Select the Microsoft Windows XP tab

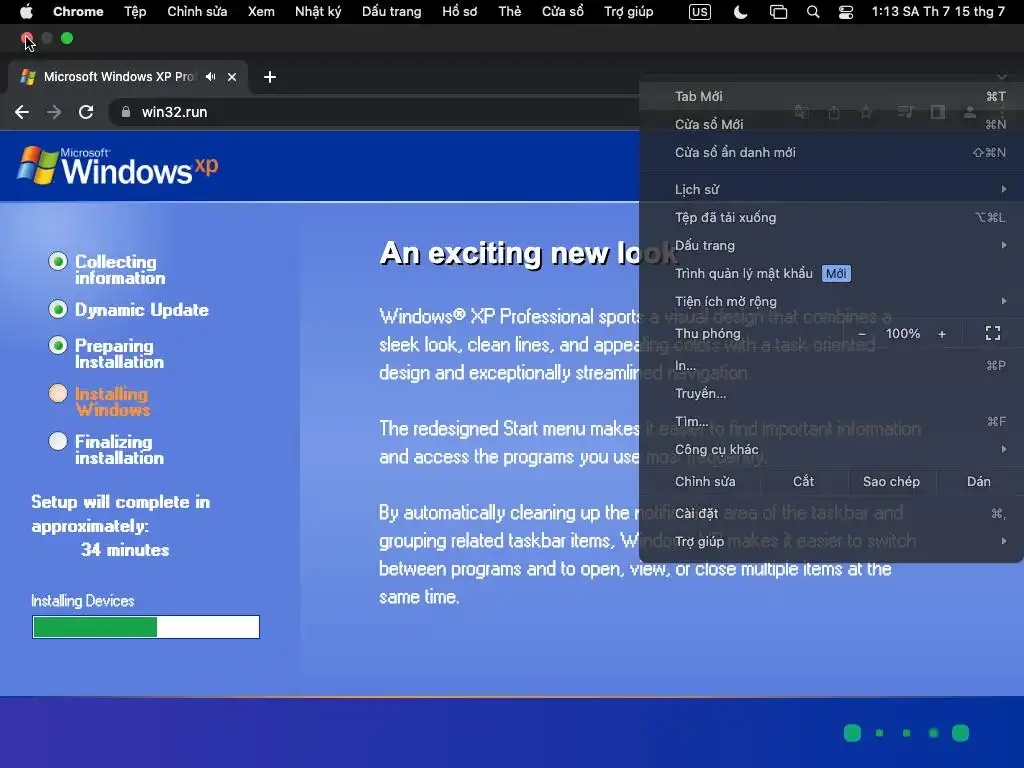127,77
